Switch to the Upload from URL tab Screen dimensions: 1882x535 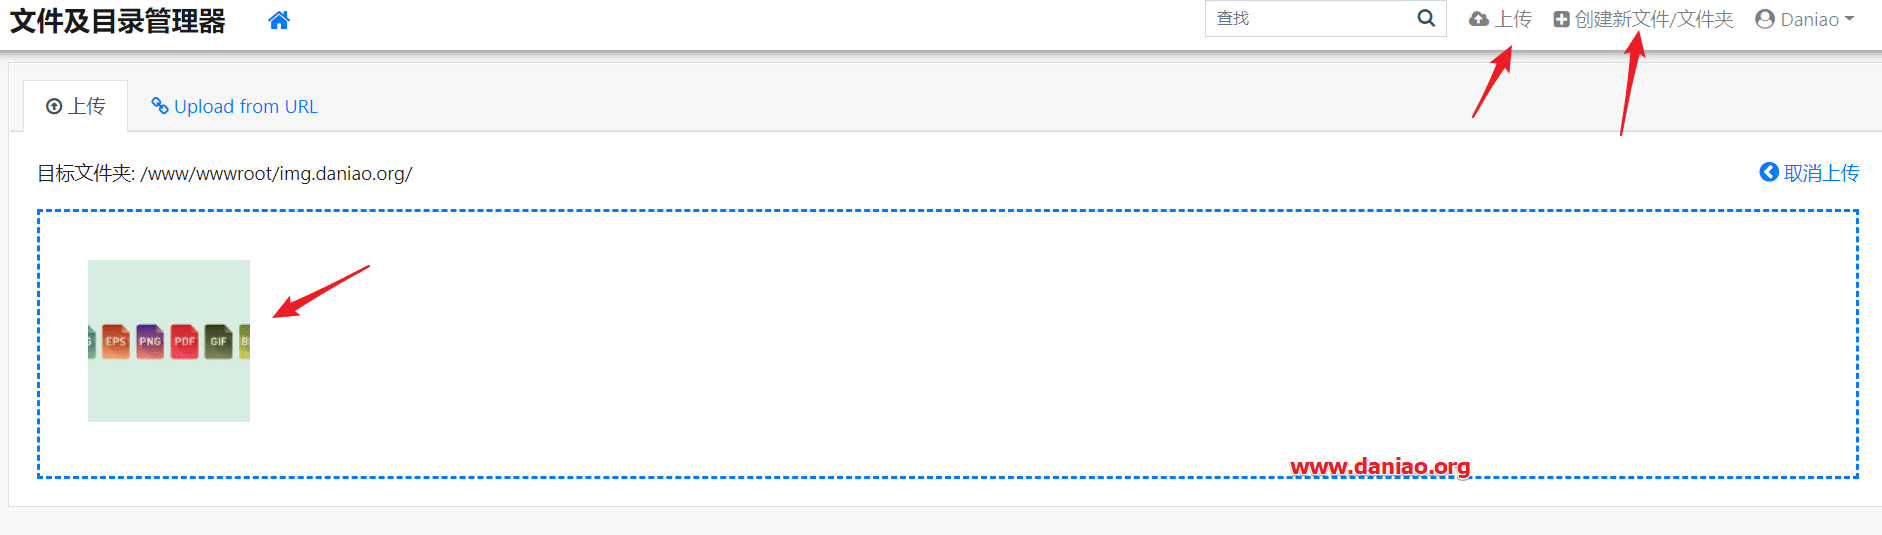[x=234, y=106]
